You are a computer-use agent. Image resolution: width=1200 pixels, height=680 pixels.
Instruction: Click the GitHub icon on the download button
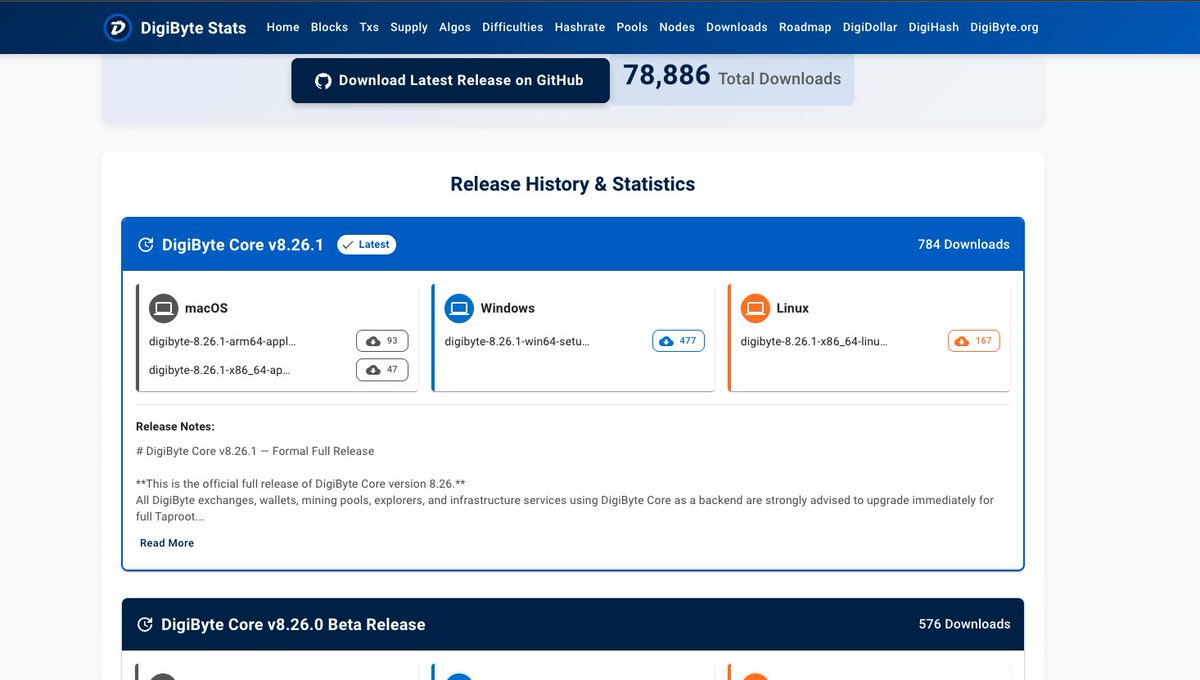322,80
